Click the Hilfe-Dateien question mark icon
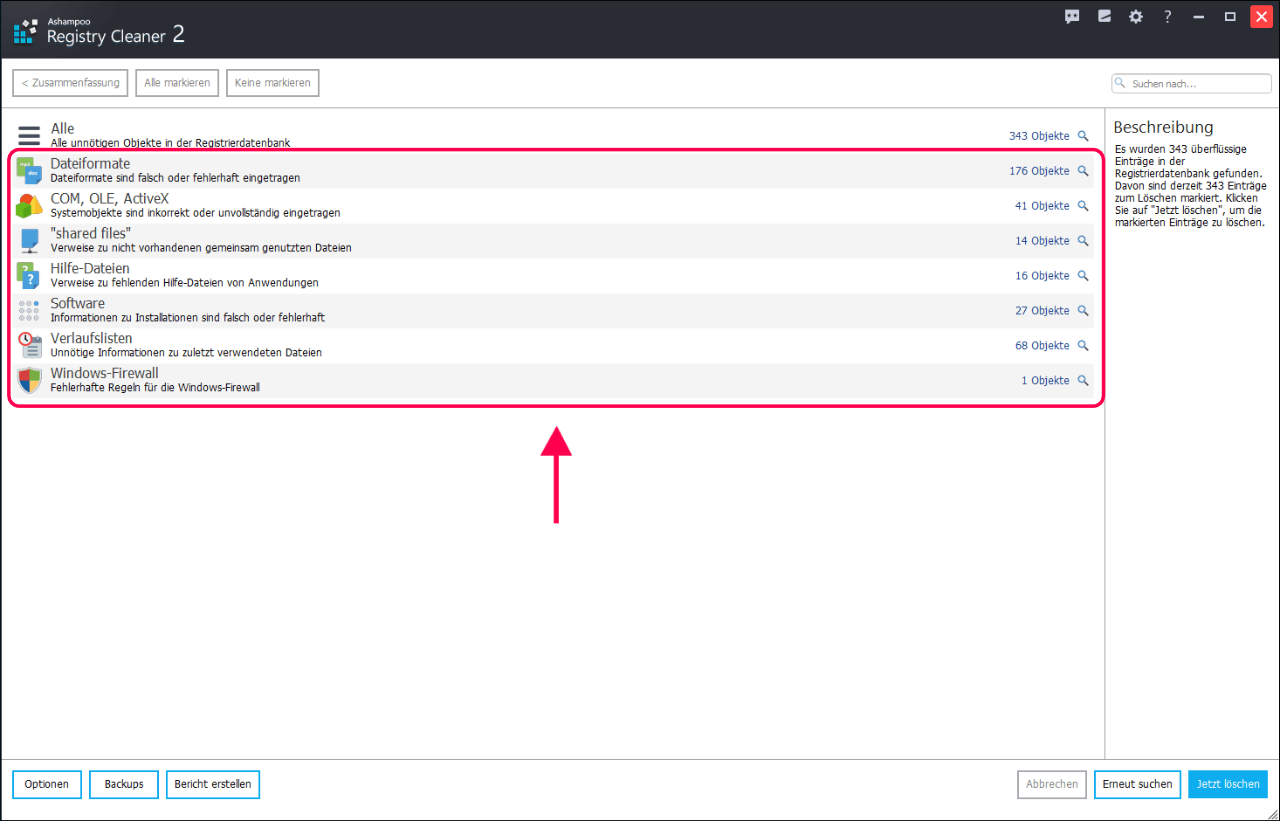Screen dimensions: 1280x821 [29, 276]
